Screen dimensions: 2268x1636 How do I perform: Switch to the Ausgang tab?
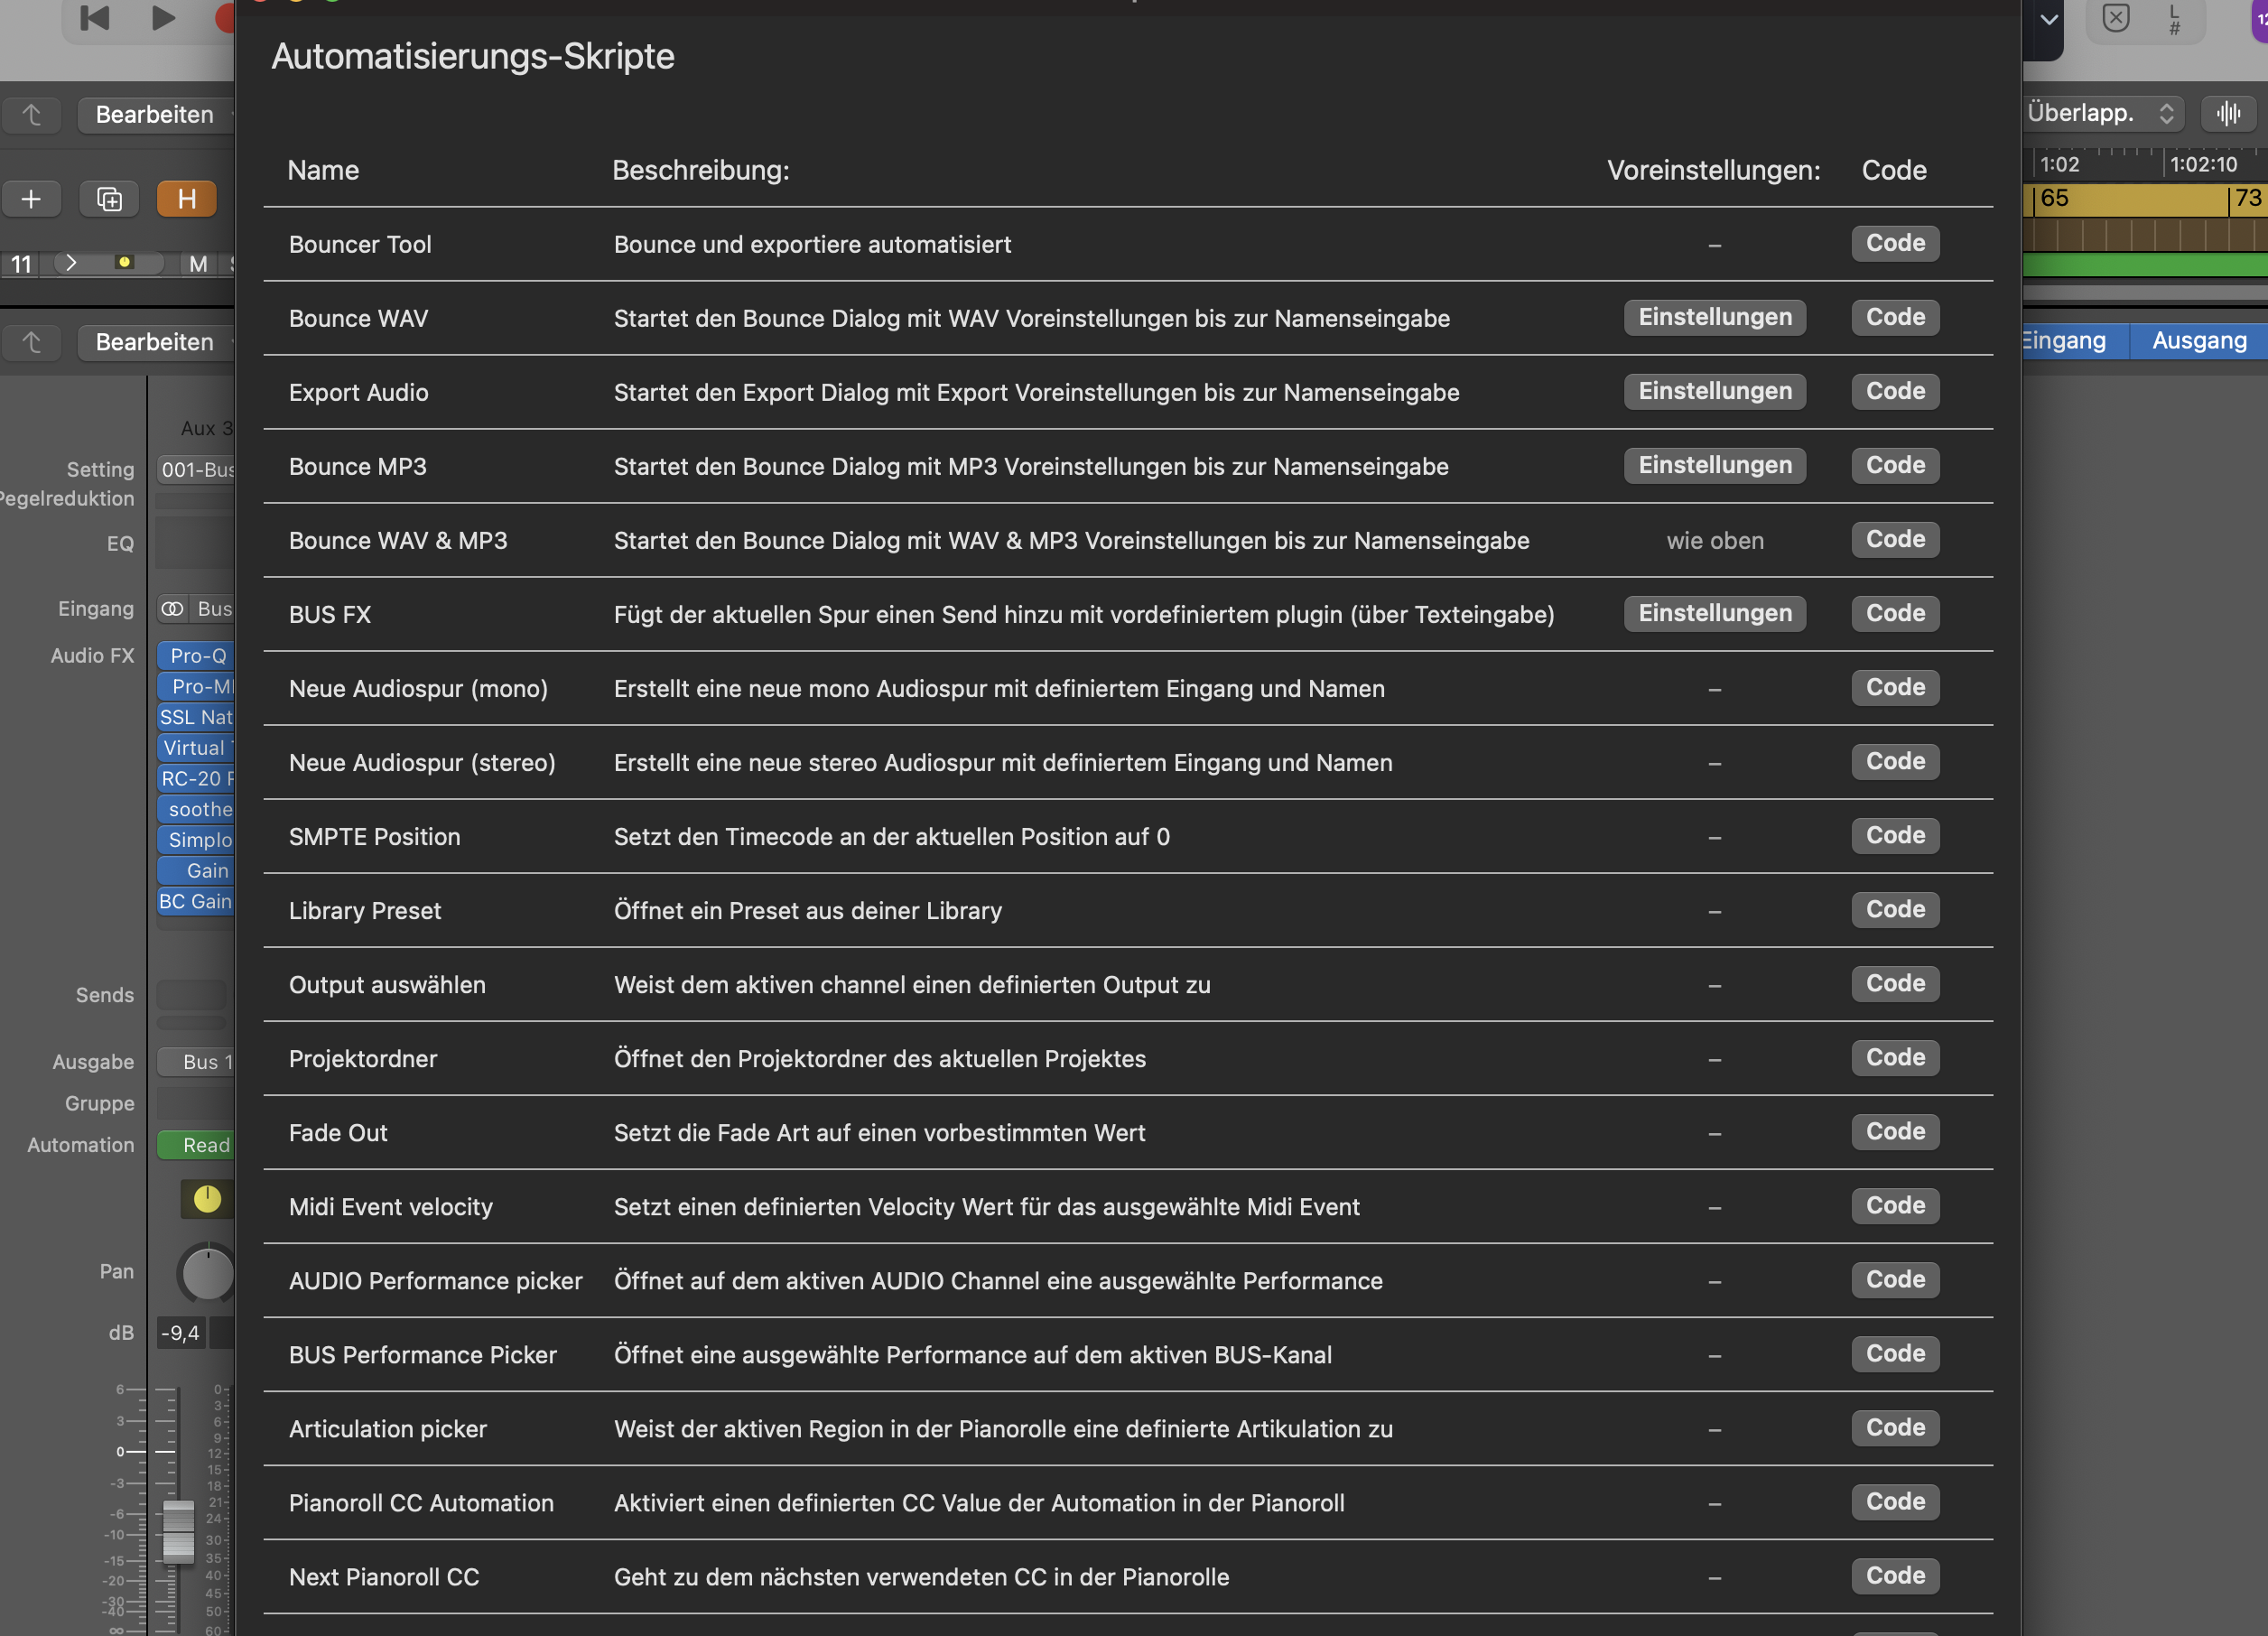coord(2198,340)
